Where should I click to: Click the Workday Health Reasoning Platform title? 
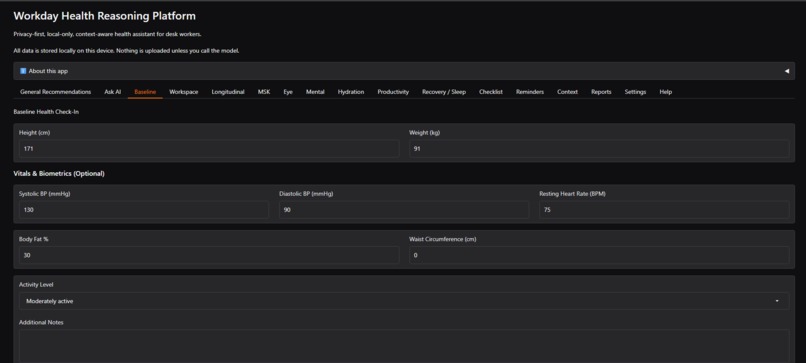coord(104,16)
